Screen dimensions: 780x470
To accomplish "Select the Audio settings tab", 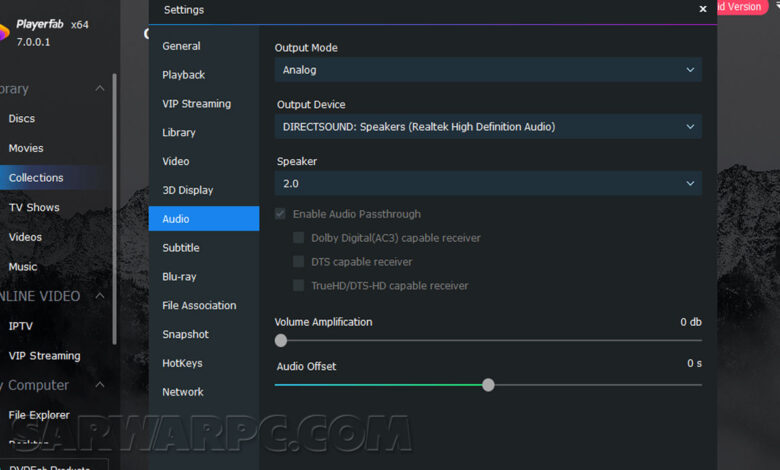I will [x=204, y=219].
